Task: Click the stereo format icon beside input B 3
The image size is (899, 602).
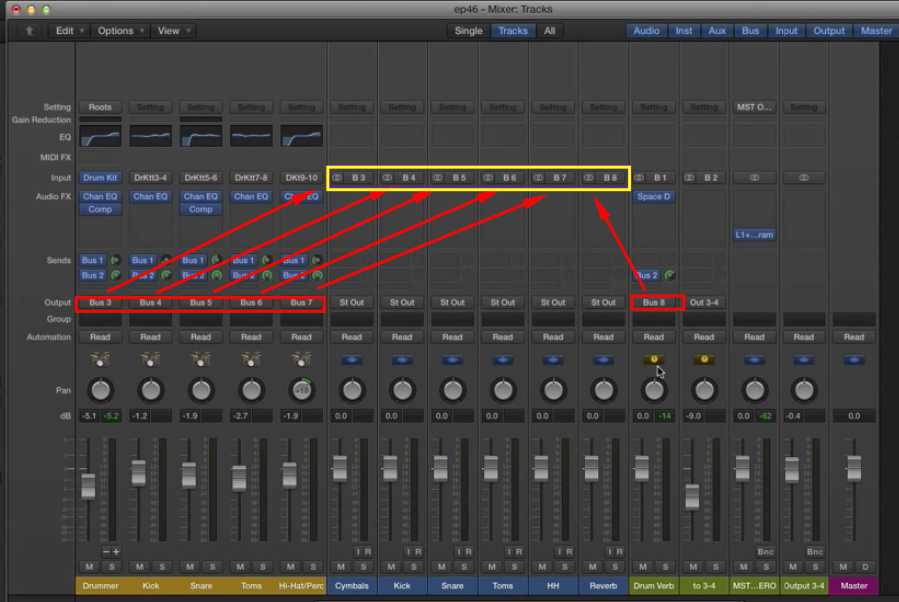Action: tap(337, 178)
